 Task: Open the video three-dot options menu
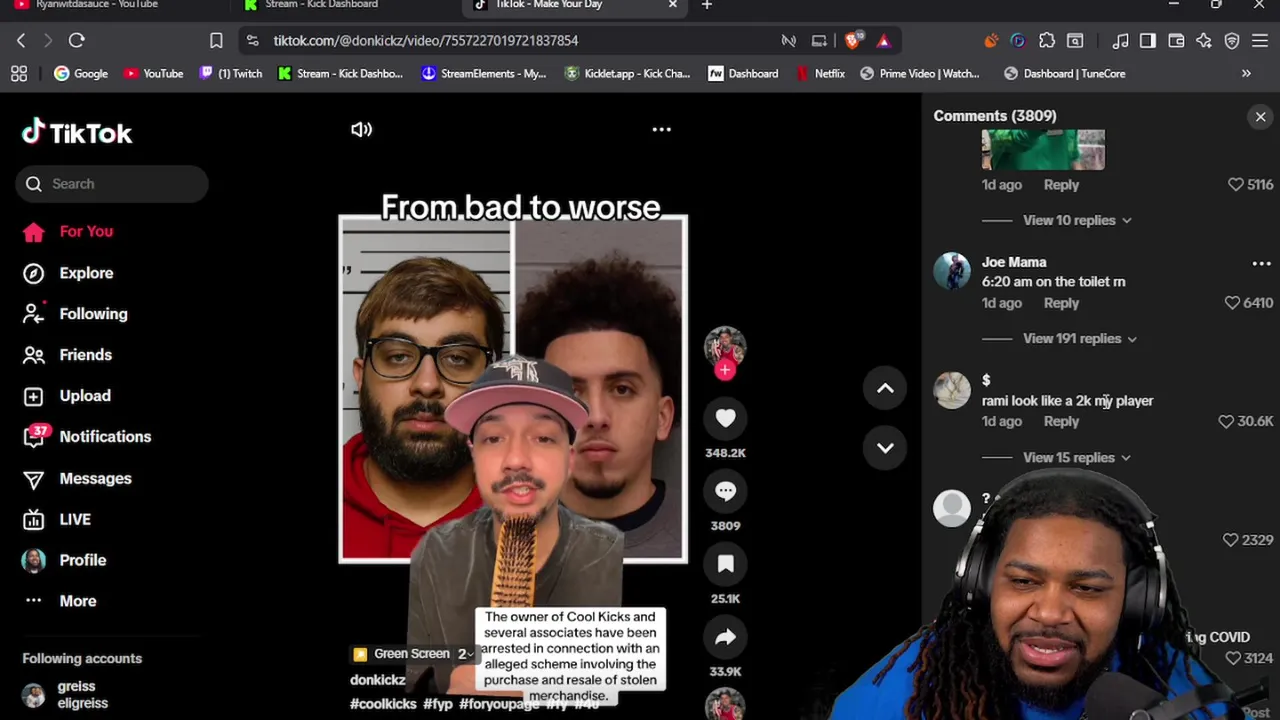tap(661, 129)
